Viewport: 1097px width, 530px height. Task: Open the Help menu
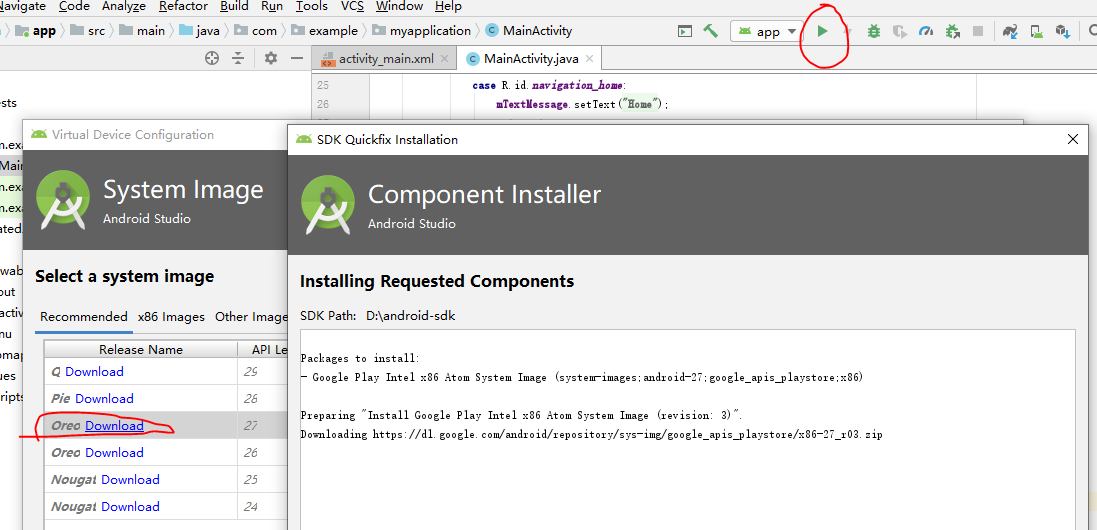tap(448, 6)
